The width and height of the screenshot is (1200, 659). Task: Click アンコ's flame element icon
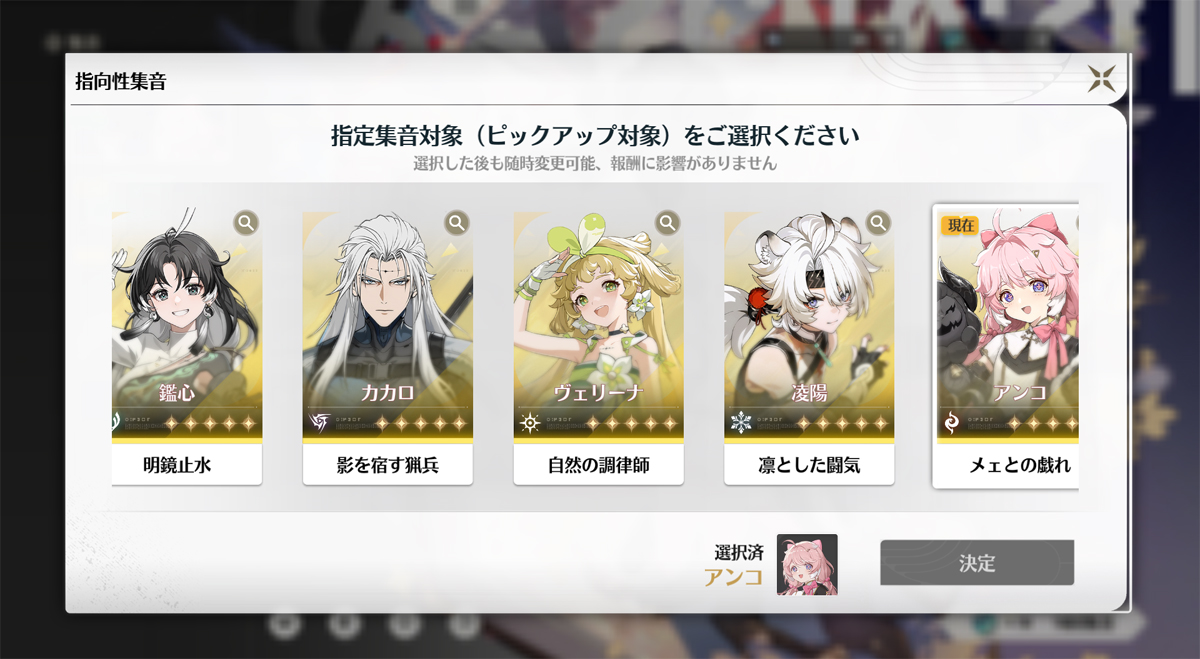[951, 423]
